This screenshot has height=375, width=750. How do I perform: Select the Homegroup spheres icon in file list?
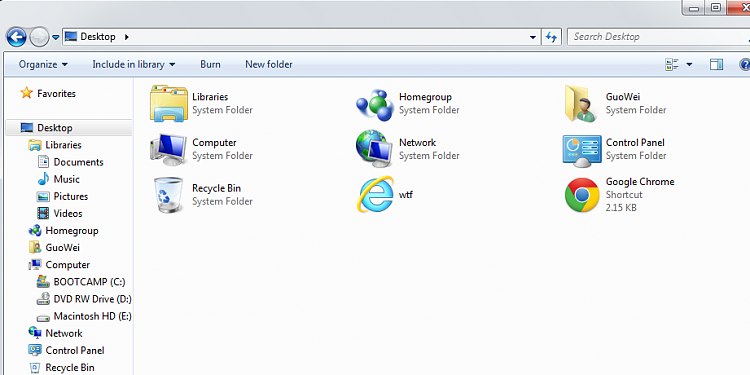click(375, 104)
